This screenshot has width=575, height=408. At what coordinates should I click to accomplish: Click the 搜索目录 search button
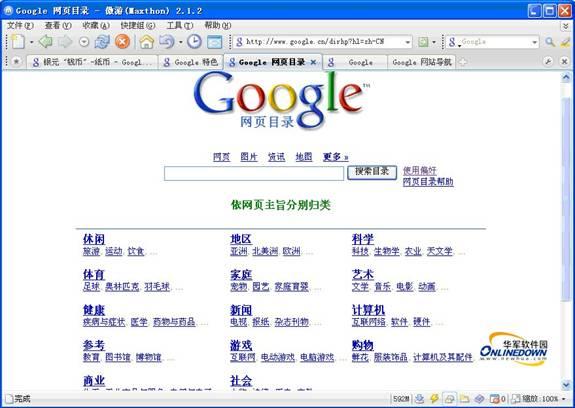pyautogui.click(x=372, y=172)
